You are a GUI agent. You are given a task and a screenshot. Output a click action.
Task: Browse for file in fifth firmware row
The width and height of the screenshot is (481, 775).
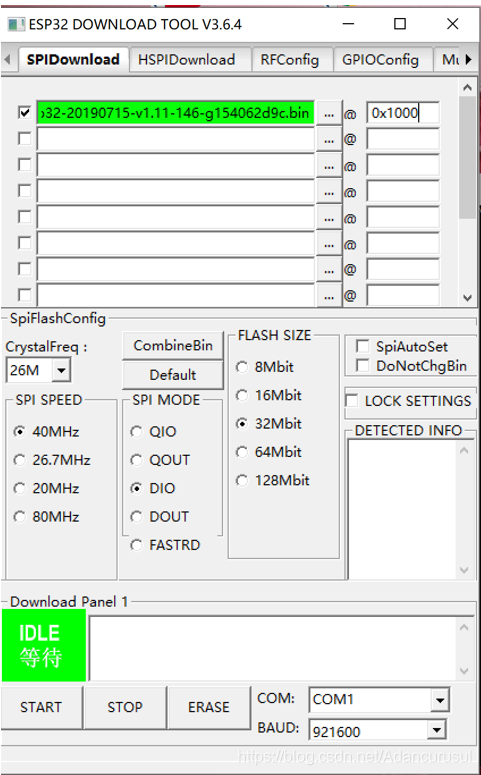[x=329, y=218]
